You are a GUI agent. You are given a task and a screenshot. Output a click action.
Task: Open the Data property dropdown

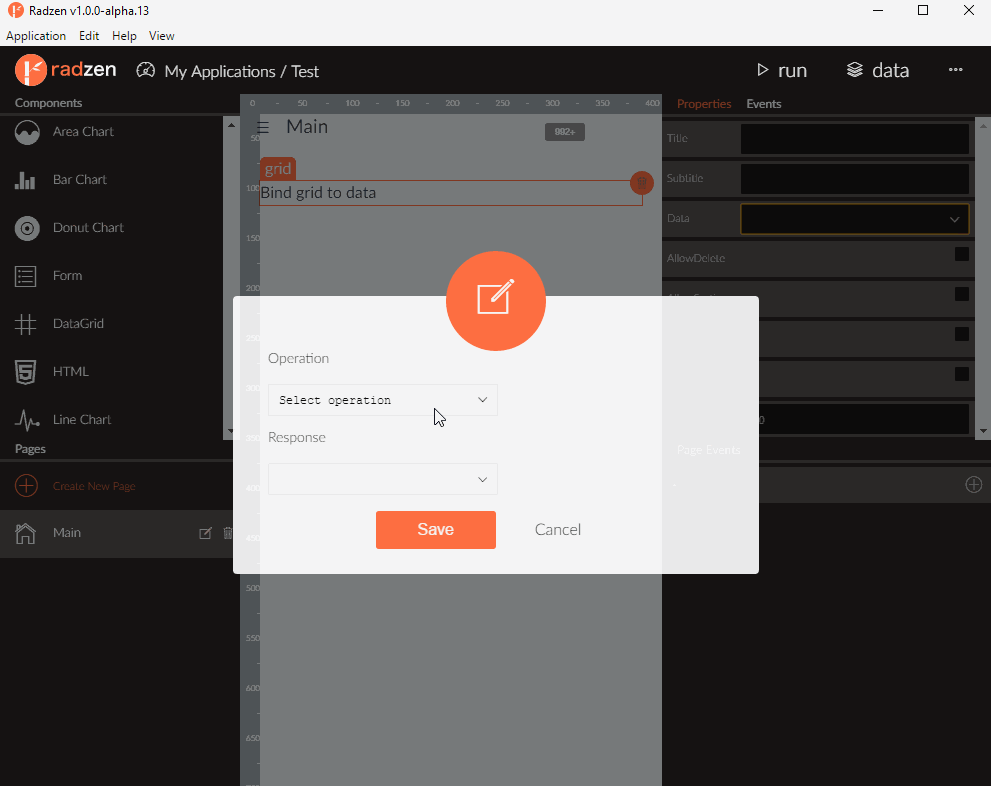[x=854, y=218]
